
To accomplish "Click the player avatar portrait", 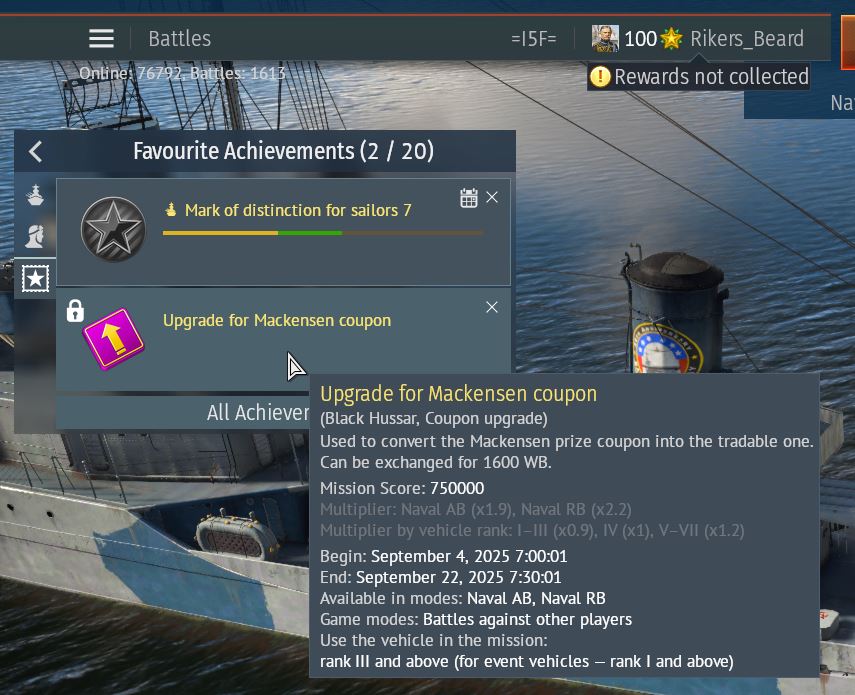I will click(605, 39).
